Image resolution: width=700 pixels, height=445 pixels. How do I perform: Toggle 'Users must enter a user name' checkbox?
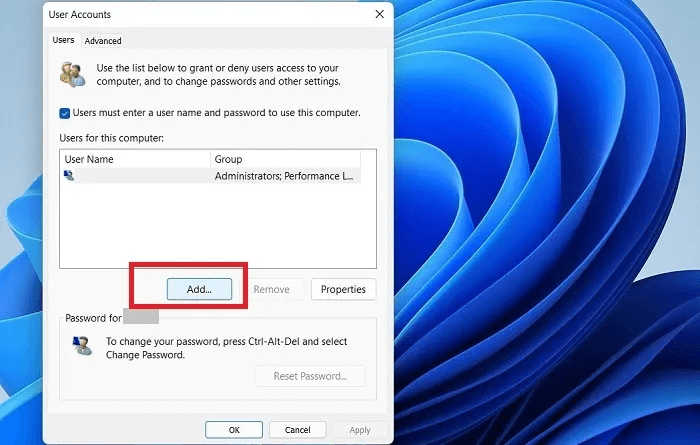65,113
